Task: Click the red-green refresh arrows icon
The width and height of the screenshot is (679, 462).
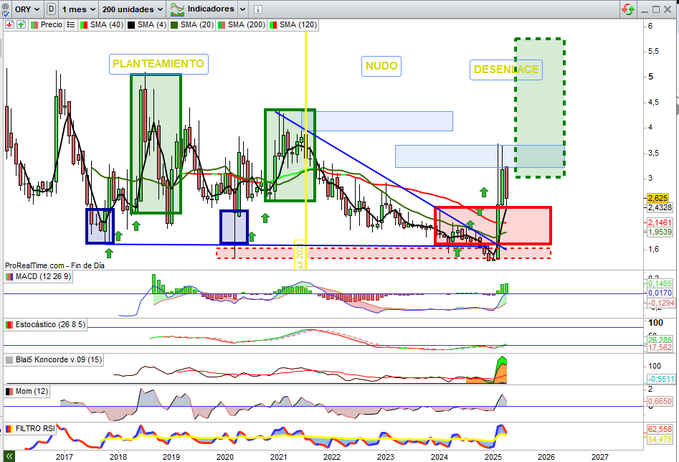Action: tap(628, 9)
